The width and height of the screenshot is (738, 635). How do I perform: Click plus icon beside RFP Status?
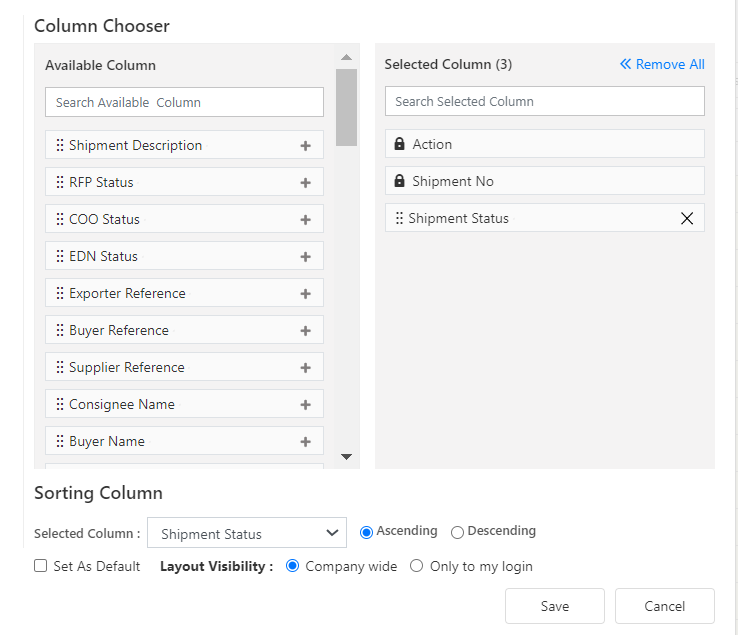tap(306, 183)
